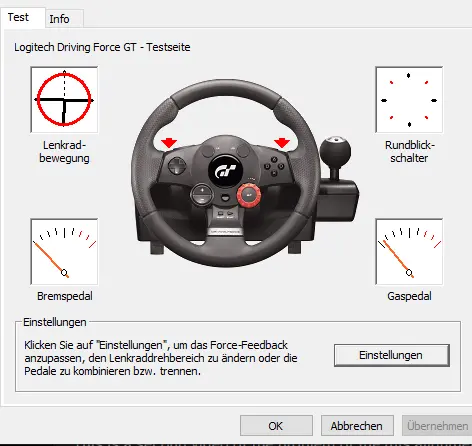Confirm with the OK button
Image resolution: width=472 pixels, height=446 pixels.
[x=276, y=426]
